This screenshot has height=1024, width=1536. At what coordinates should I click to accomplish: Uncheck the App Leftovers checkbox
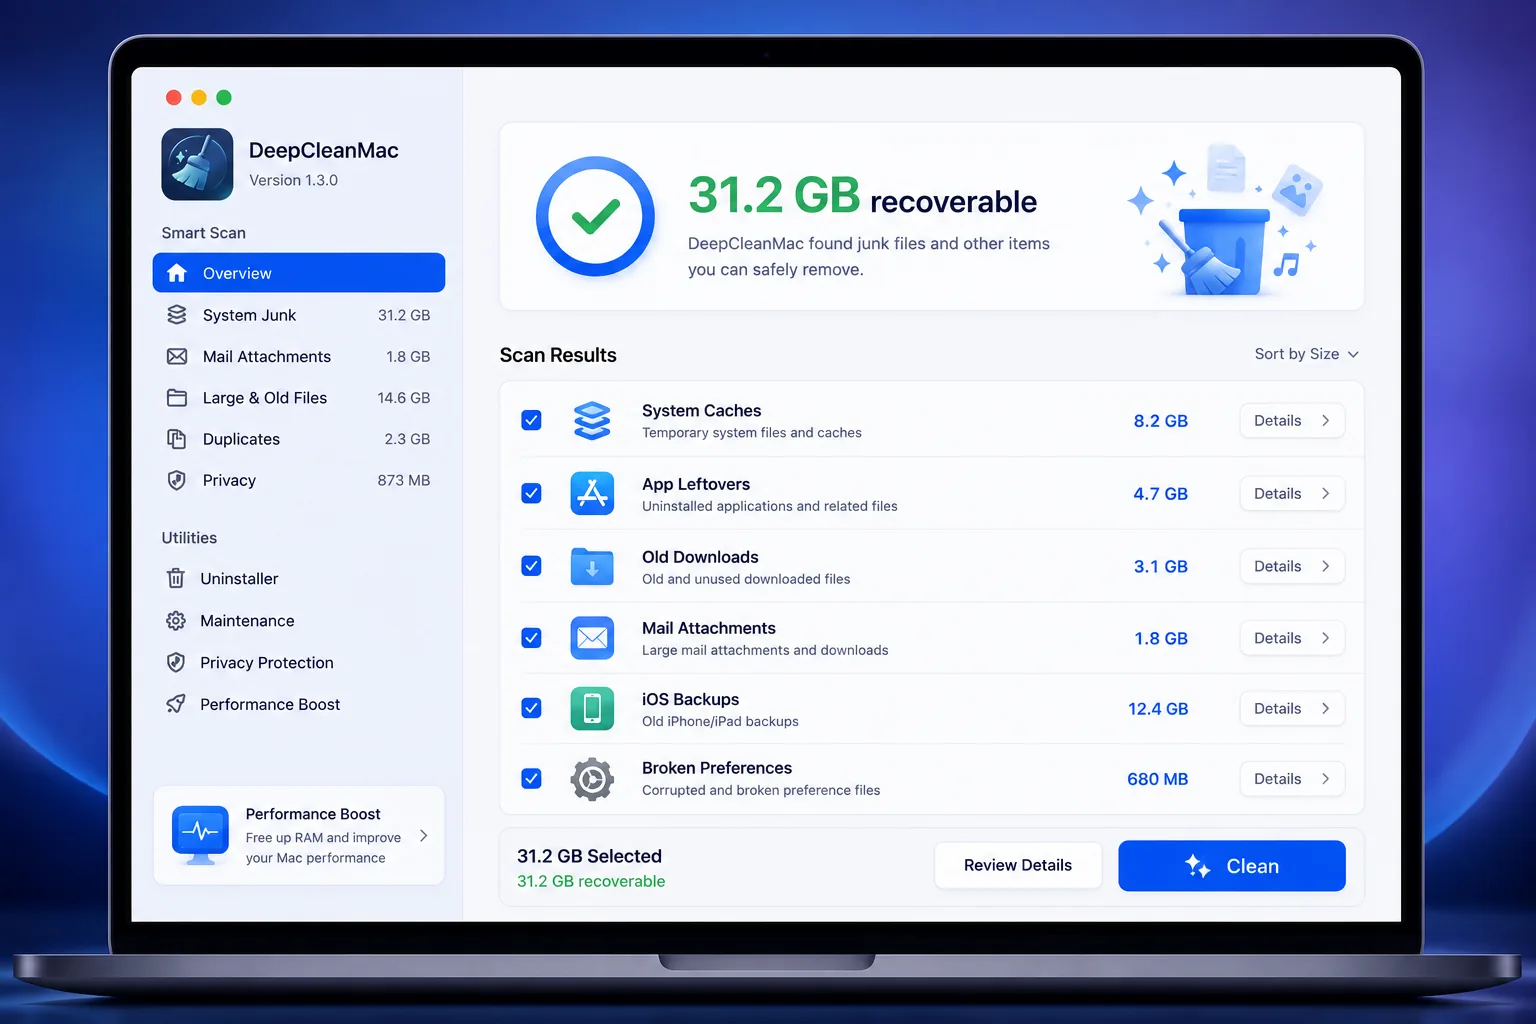[532, 493]
